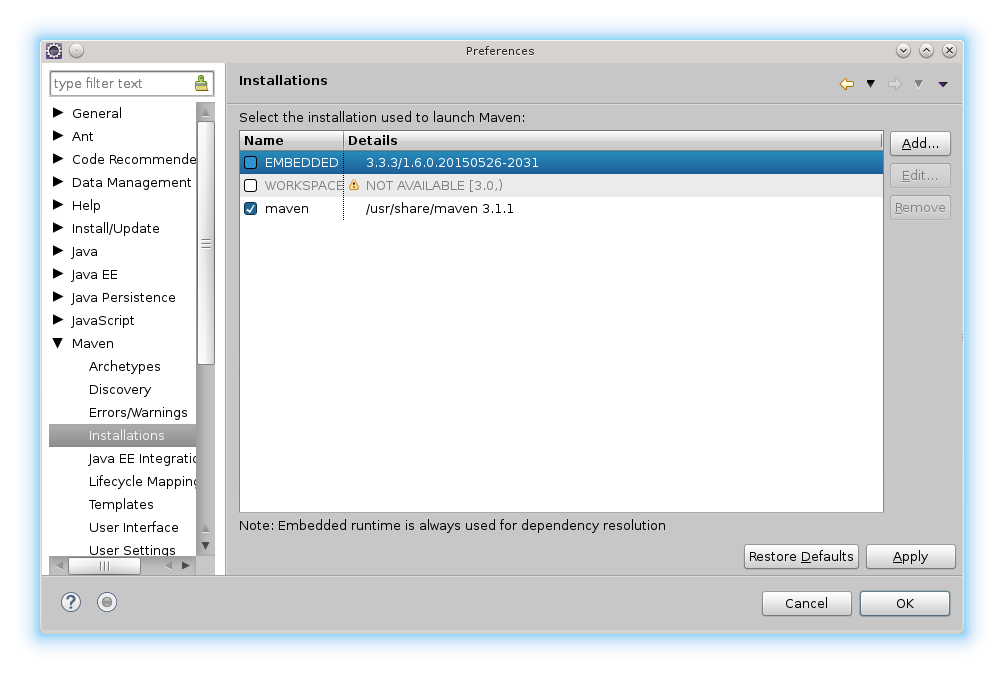Screen dimensions: 1004x674
Task: Expand the Code Recommenders tree node
Action: tap(58, 159)
